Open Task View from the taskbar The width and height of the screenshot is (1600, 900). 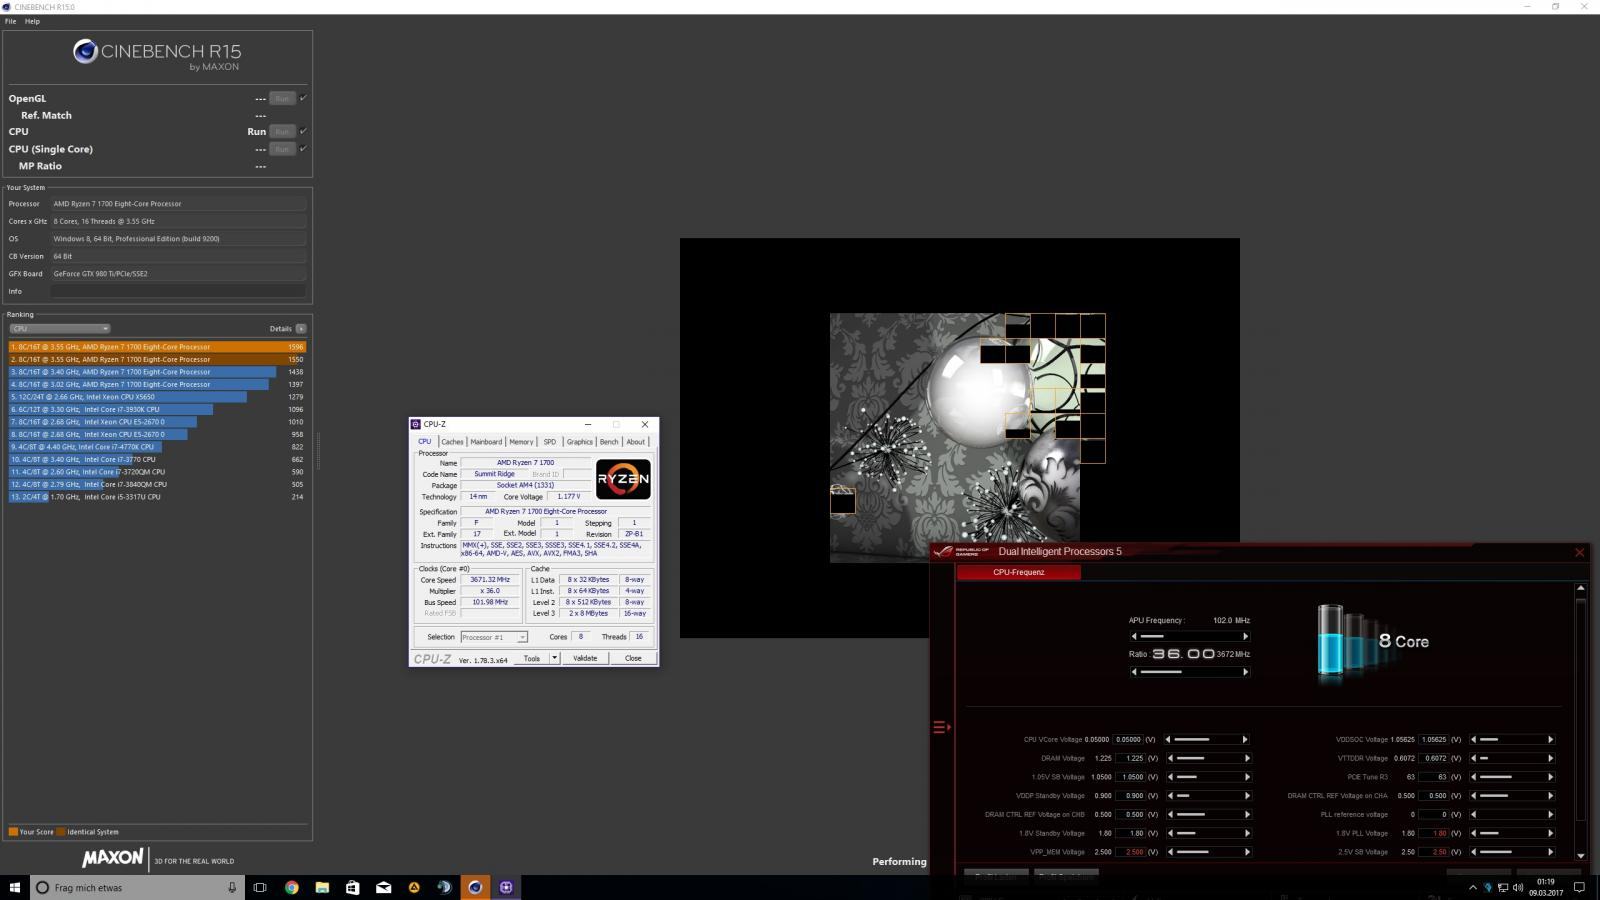click(x=260, y=887)
